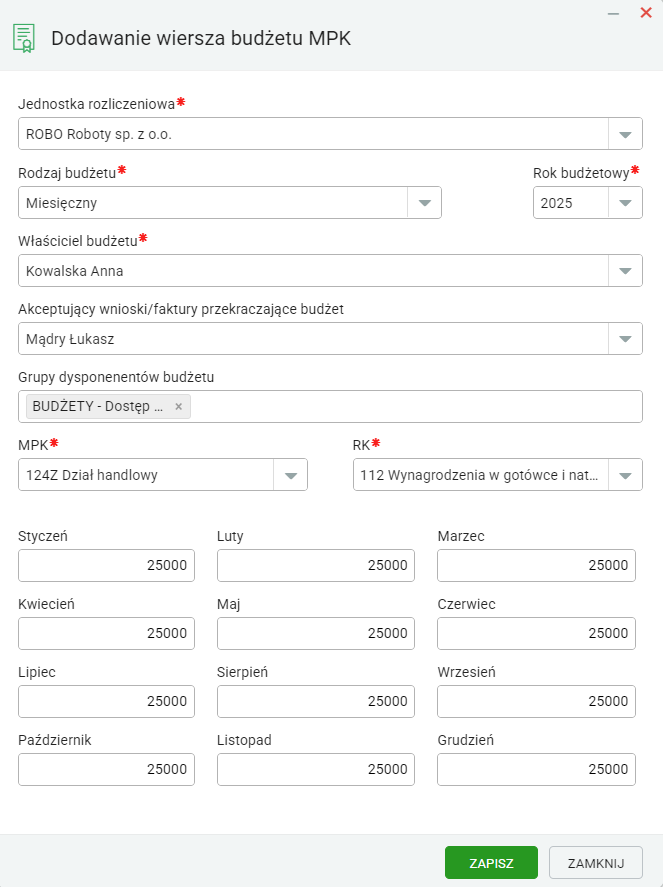Open Akceptujący wnioski dropdown arrow
This screenshot has width=663, height=887.
coord(625,339)
